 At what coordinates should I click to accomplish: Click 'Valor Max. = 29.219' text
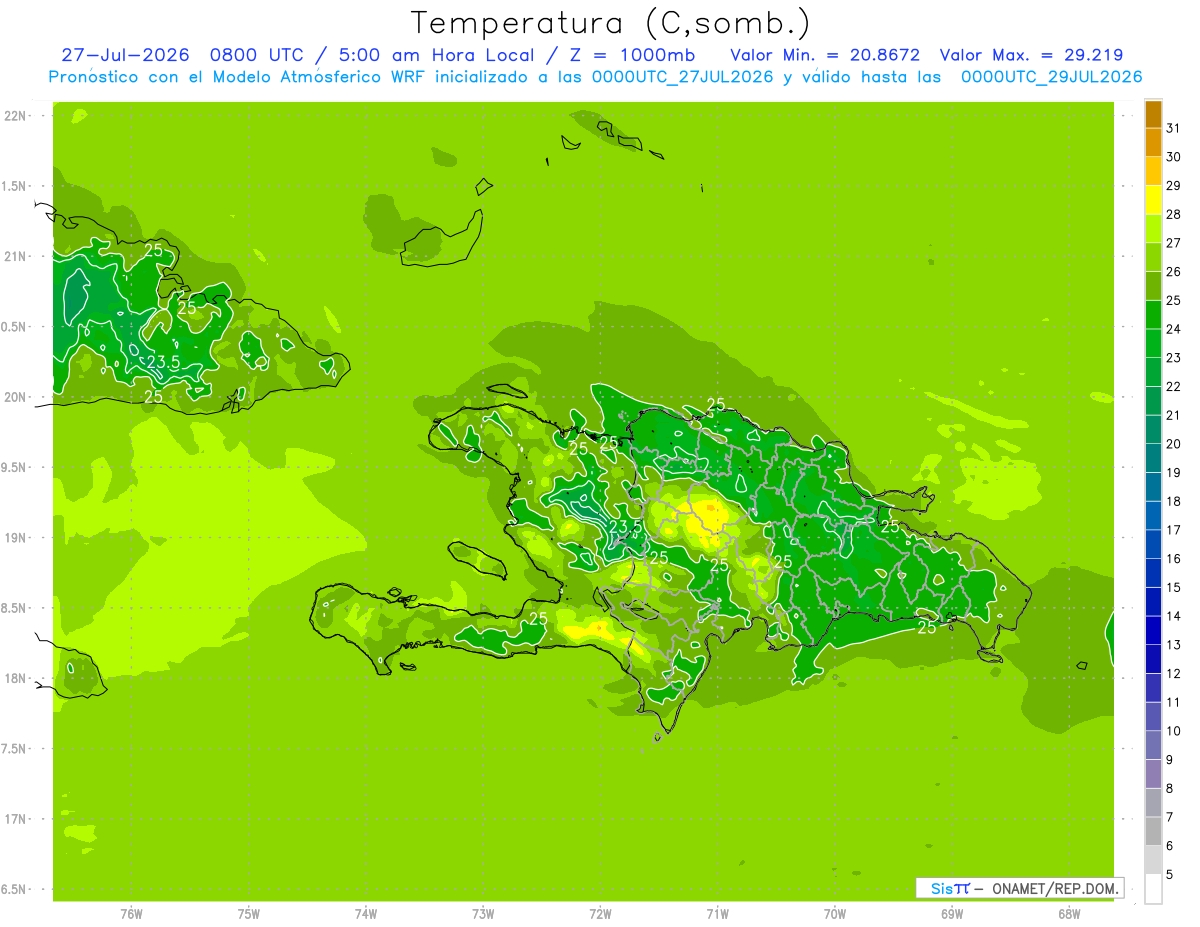(1031, 55)
